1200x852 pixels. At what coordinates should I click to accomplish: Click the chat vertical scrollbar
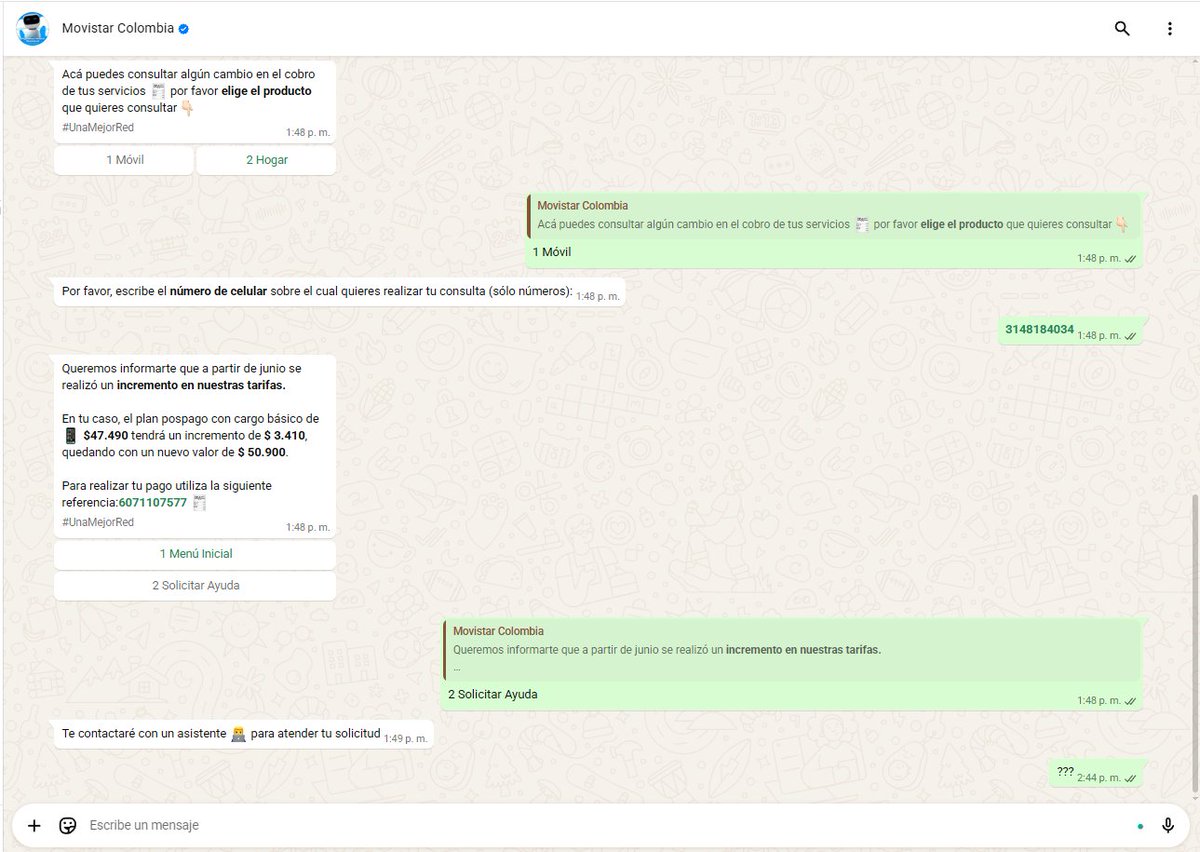coord(1195,645)
